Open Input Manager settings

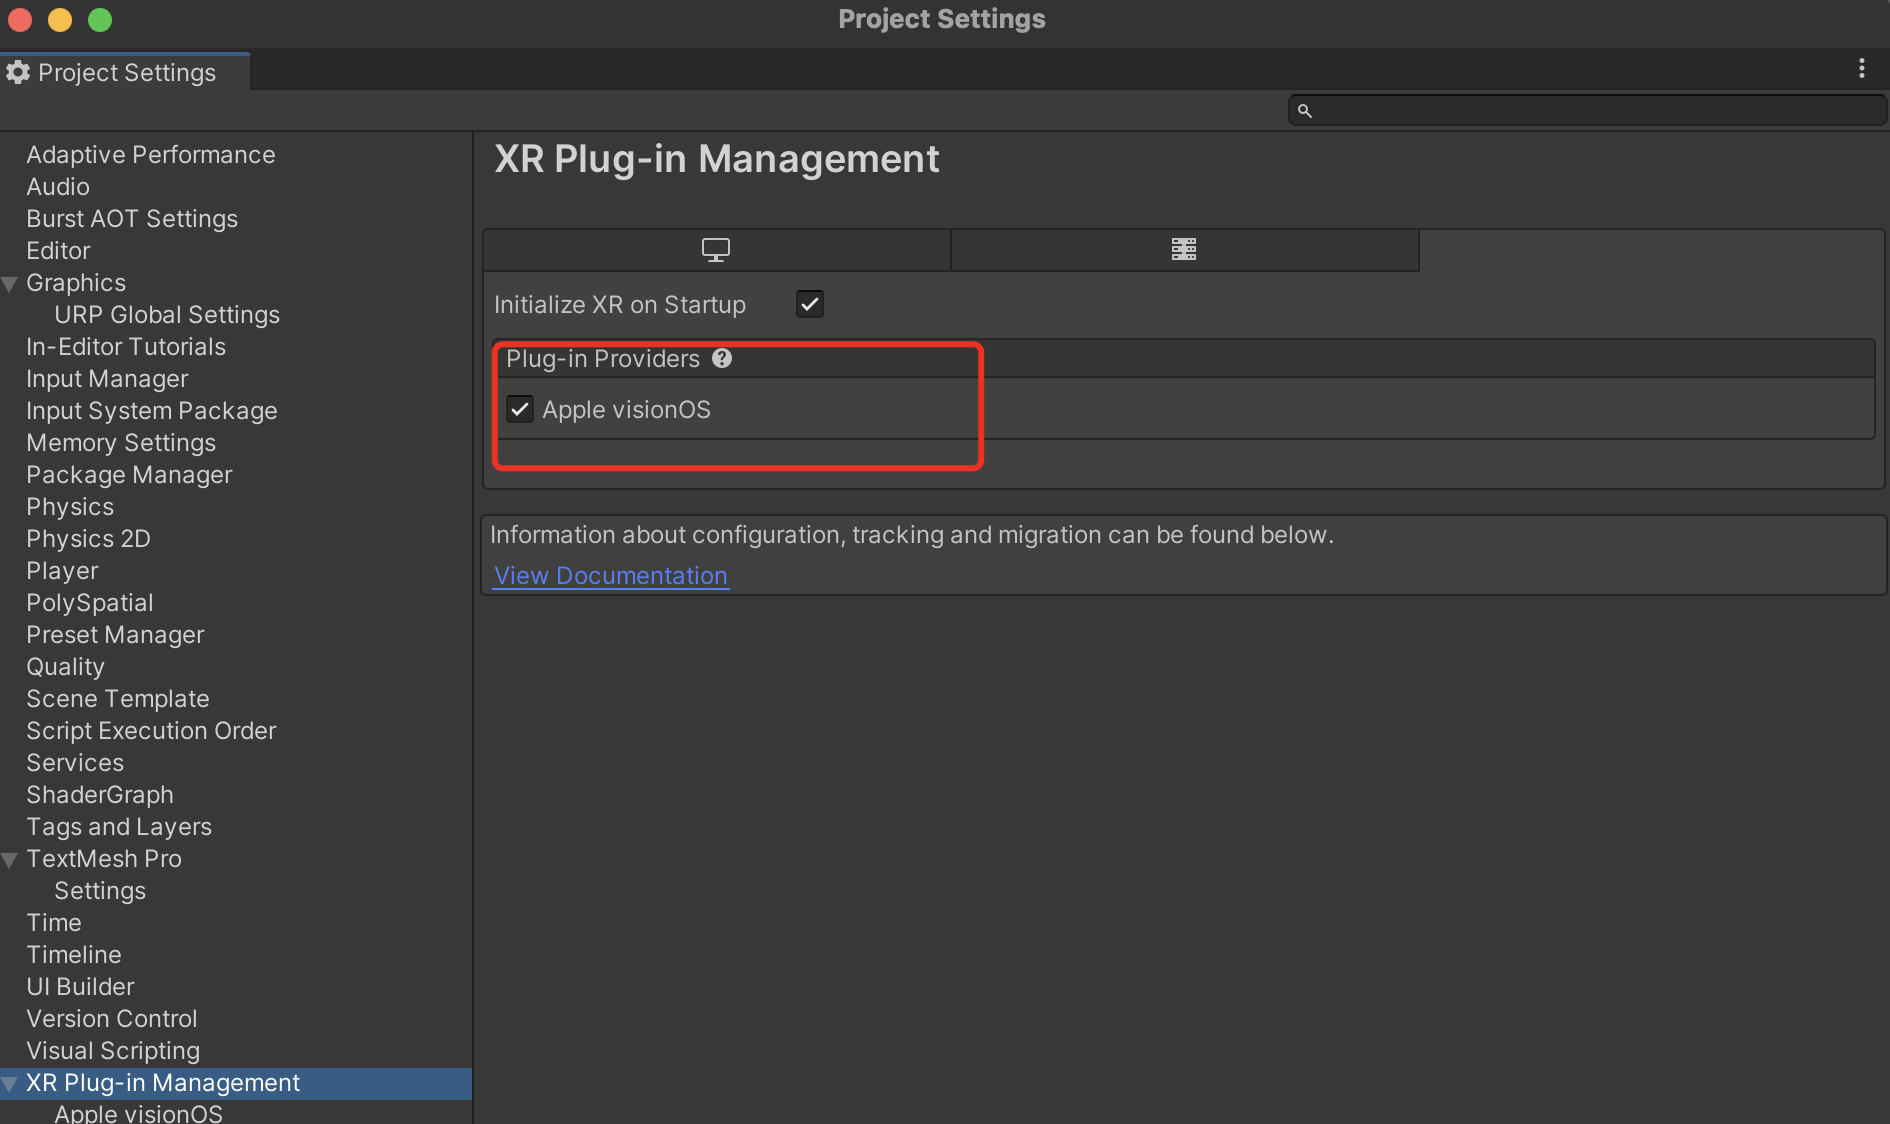point(107,379)
